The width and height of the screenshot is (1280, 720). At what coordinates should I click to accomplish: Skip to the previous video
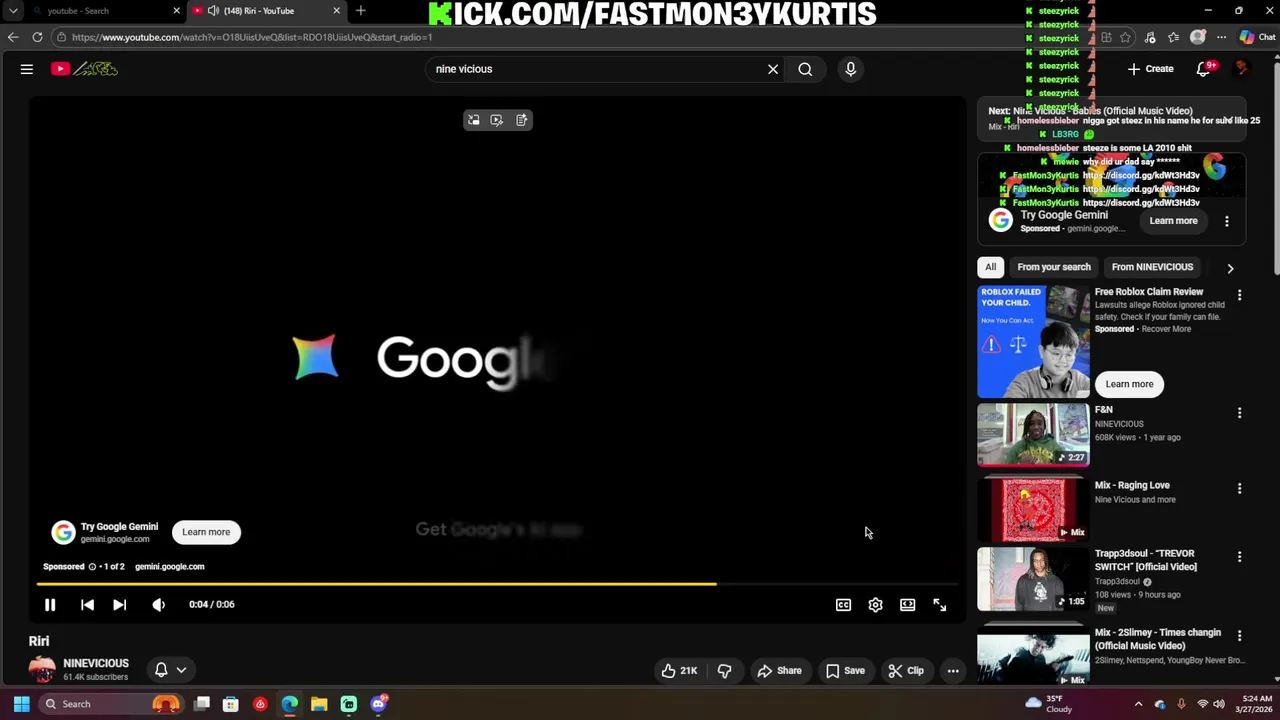[87, 604]
